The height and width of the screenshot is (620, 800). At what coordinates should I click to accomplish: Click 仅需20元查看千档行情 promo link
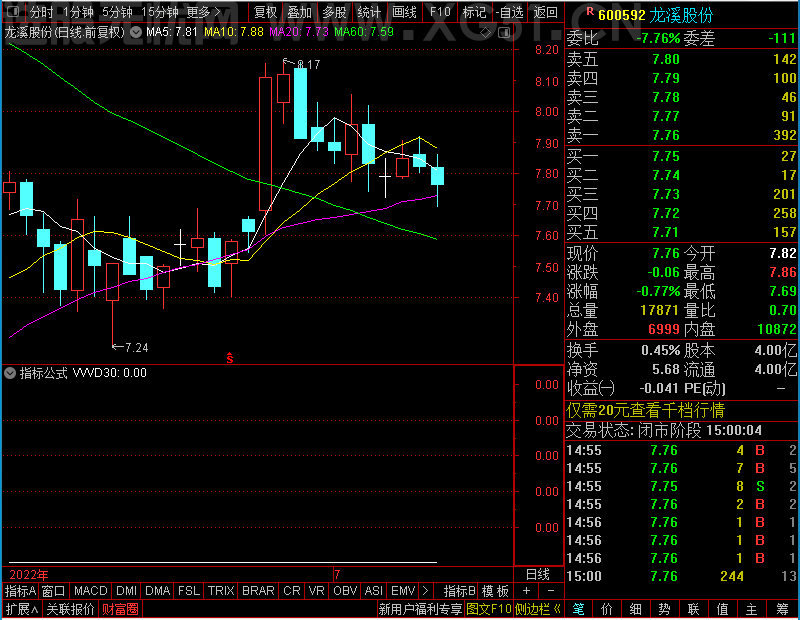645,410
